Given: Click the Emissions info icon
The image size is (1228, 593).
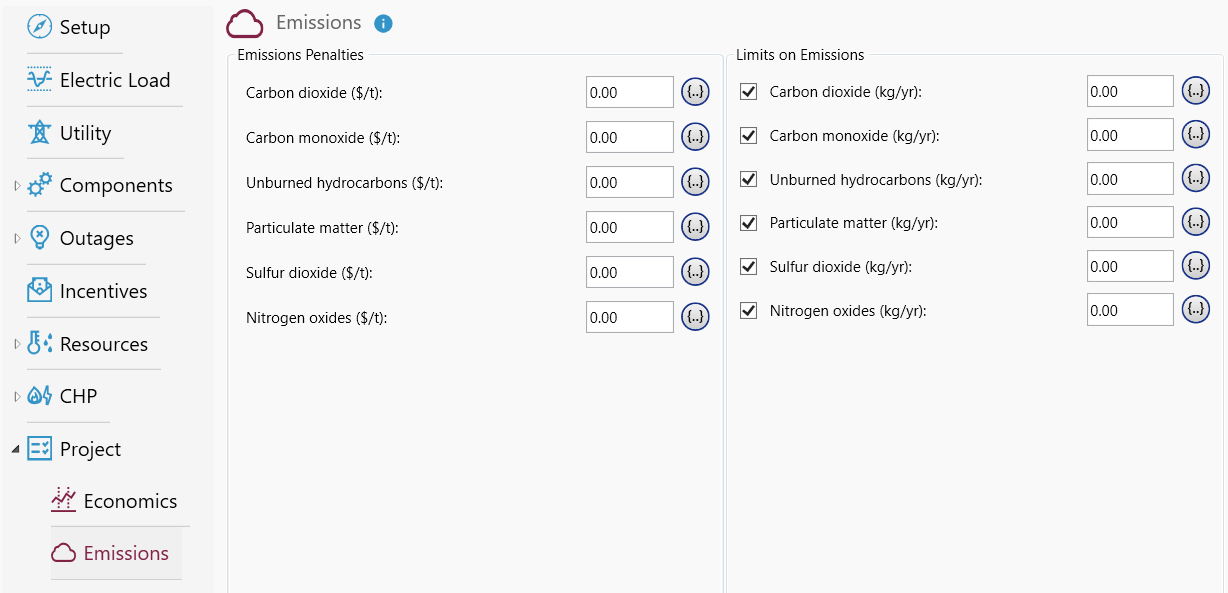Looking at the screenshot, I should coord(383,24).
